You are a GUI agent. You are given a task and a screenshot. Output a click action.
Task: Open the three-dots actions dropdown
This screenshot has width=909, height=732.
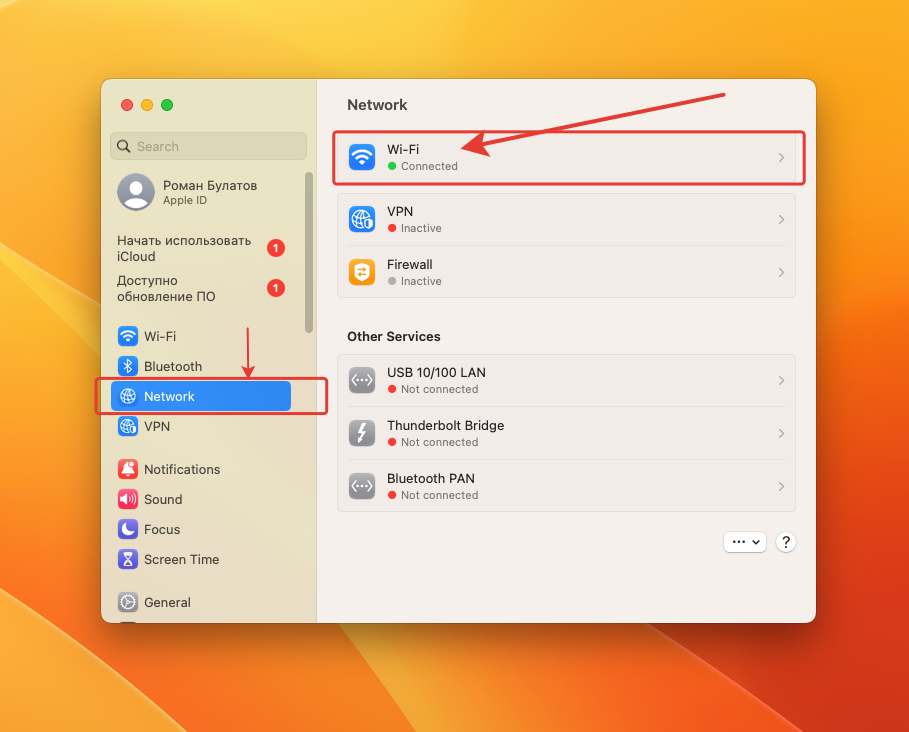click(745, 542)
